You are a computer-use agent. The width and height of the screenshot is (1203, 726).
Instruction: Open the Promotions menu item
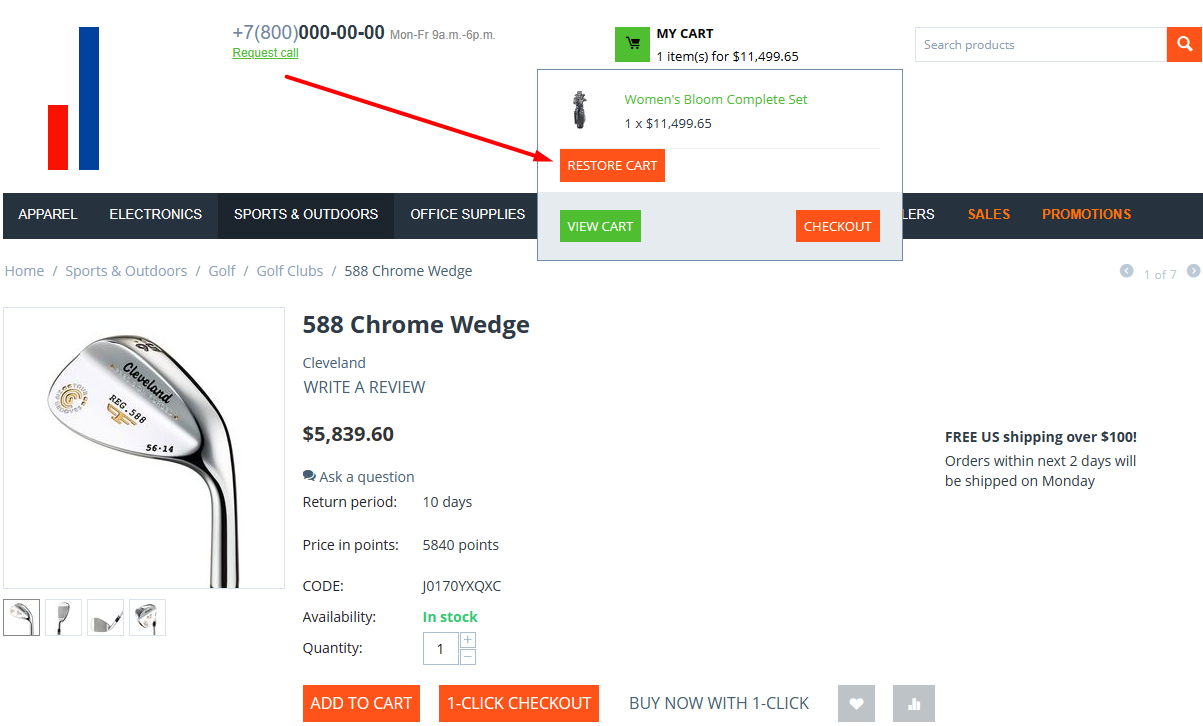(x=1086, y=214)
